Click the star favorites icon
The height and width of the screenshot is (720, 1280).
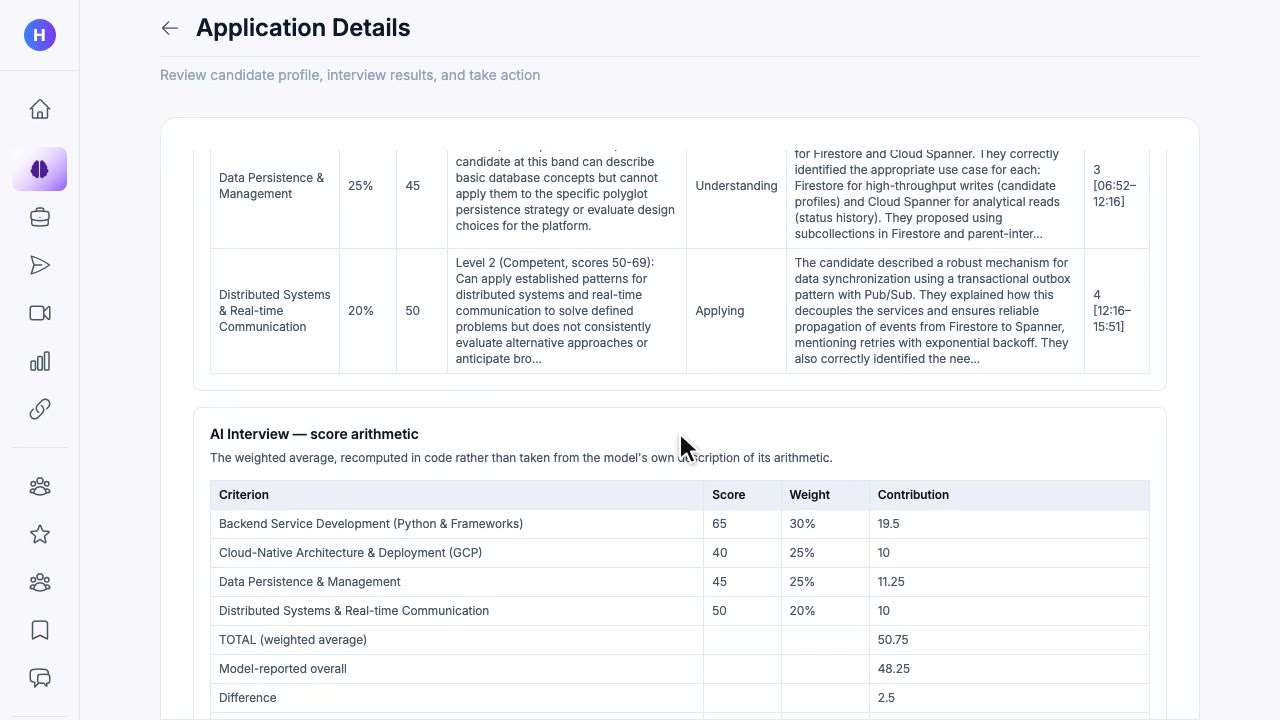(40, 535)
